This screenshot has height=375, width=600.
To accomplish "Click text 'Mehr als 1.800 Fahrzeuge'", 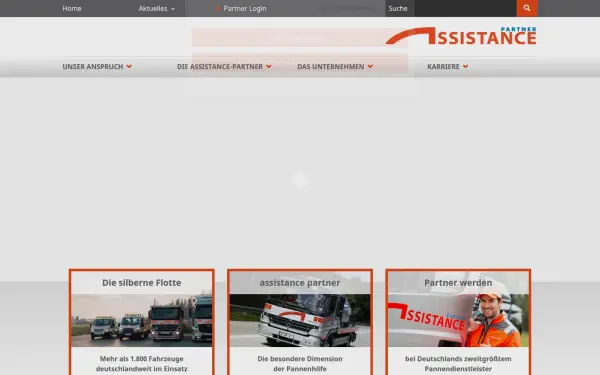I will coord(142,359).
